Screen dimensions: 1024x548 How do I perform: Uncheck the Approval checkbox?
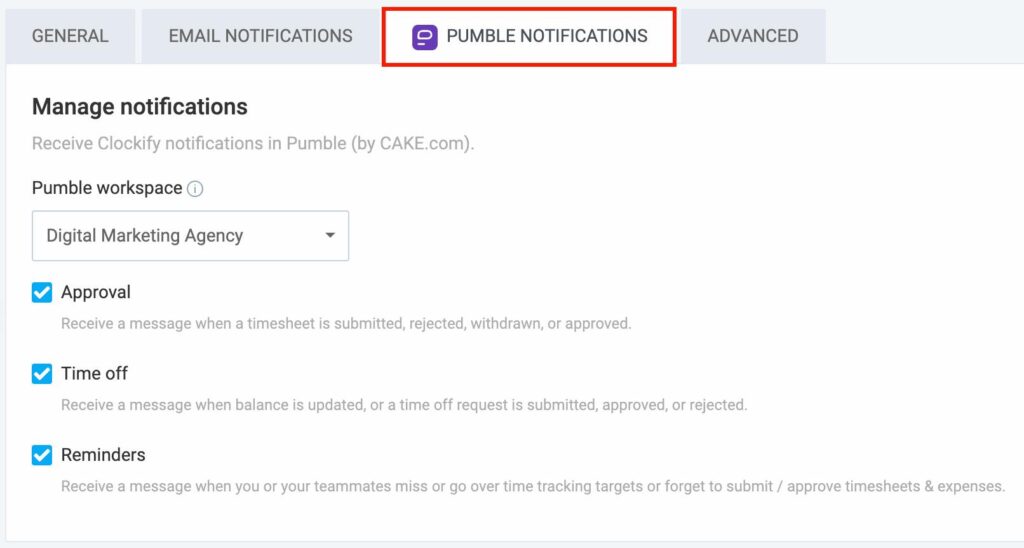tap(42, 293)
